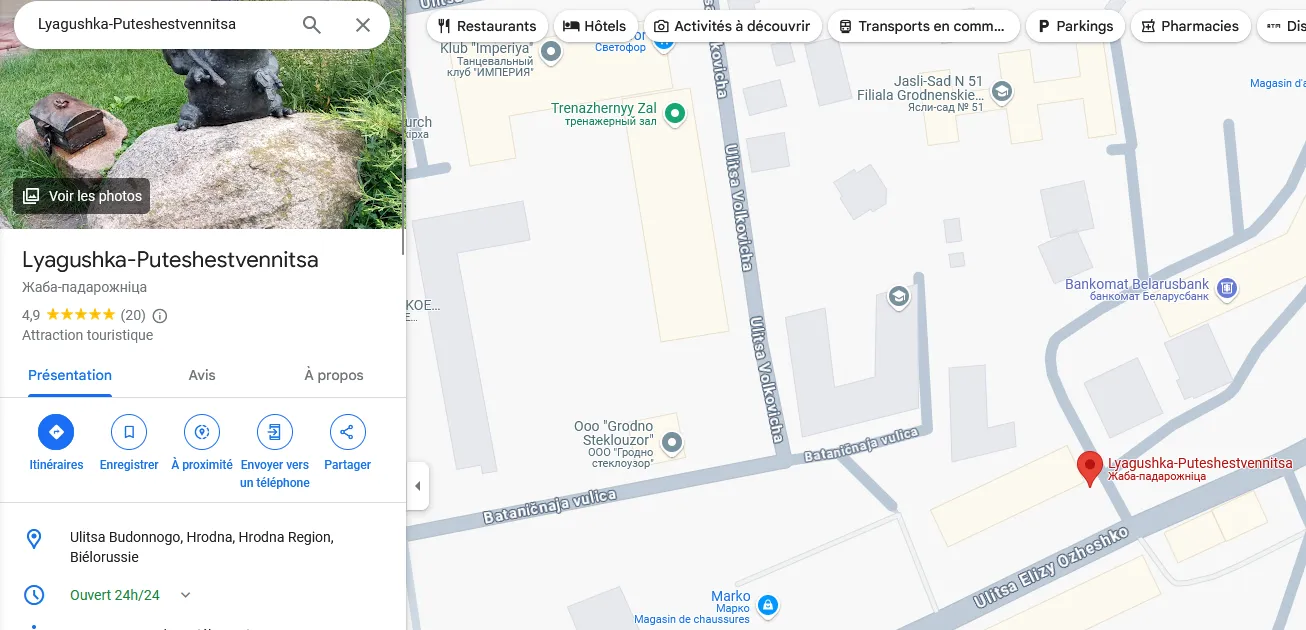Image resolution: width=1306 pixels, height=630 pixels.
Task: Click the Bankomat Belarusbank map marker
Action: [x=1228, y=290]
